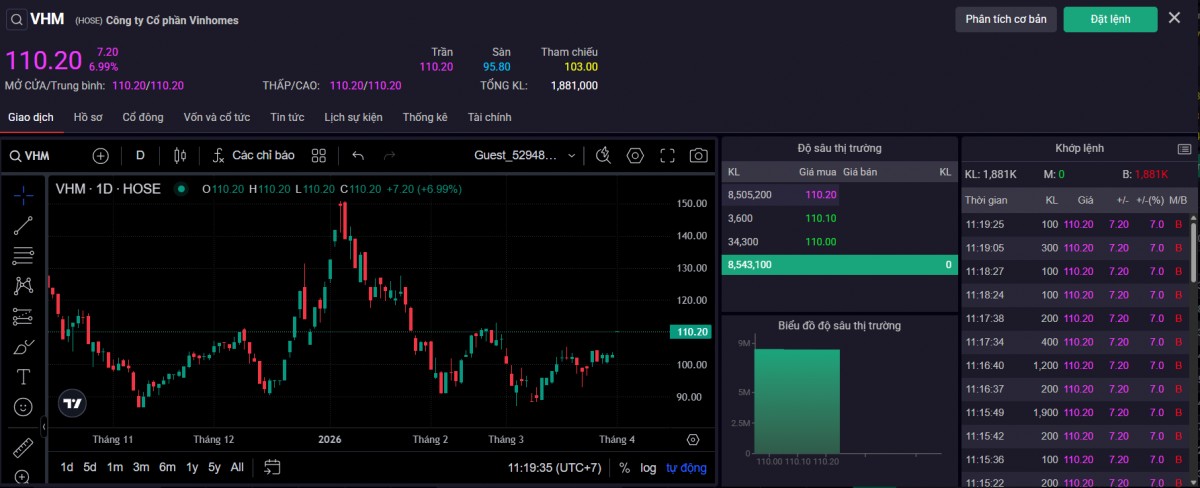Open the candlestick chart style selector
Image resolution: width=1200 pixels, height=488 pixels.
tap(180, 156)
